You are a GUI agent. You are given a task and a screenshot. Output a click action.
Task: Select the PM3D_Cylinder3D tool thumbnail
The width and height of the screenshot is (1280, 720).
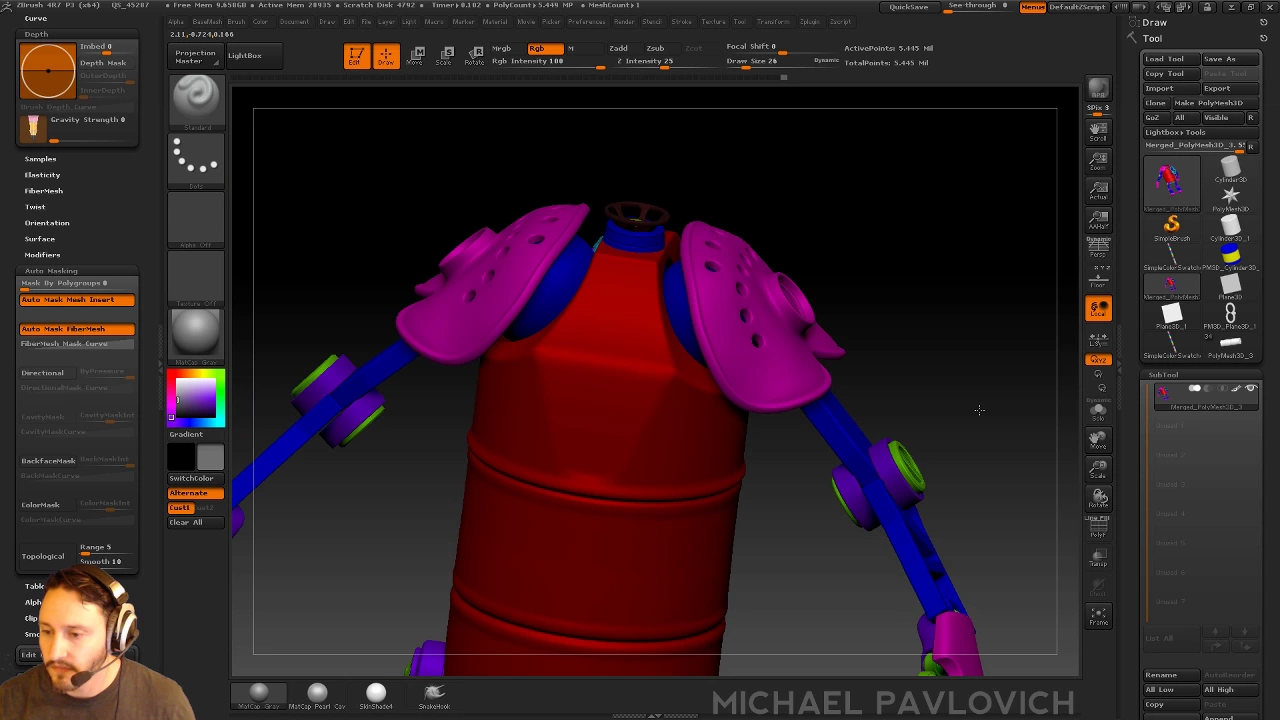pos(1230,258)
